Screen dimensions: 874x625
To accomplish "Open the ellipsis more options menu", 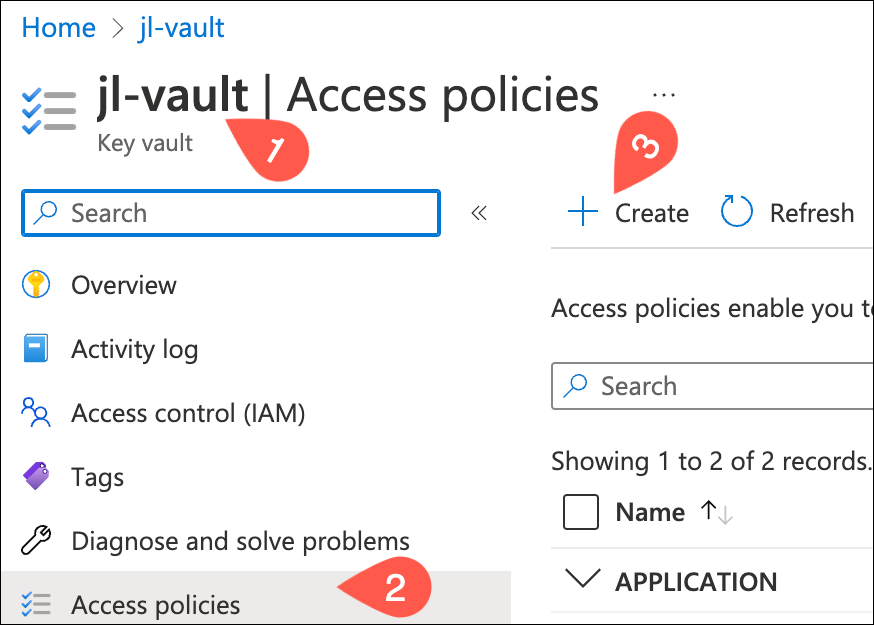I will coord(664,94).
